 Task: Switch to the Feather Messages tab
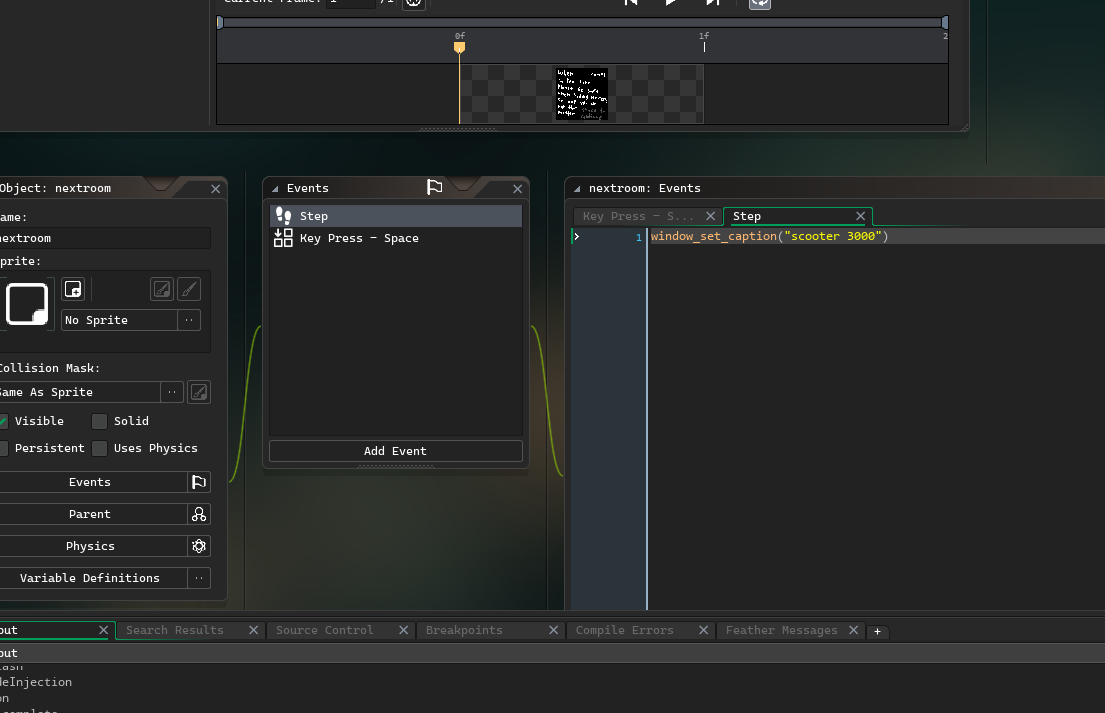point(782,630)
